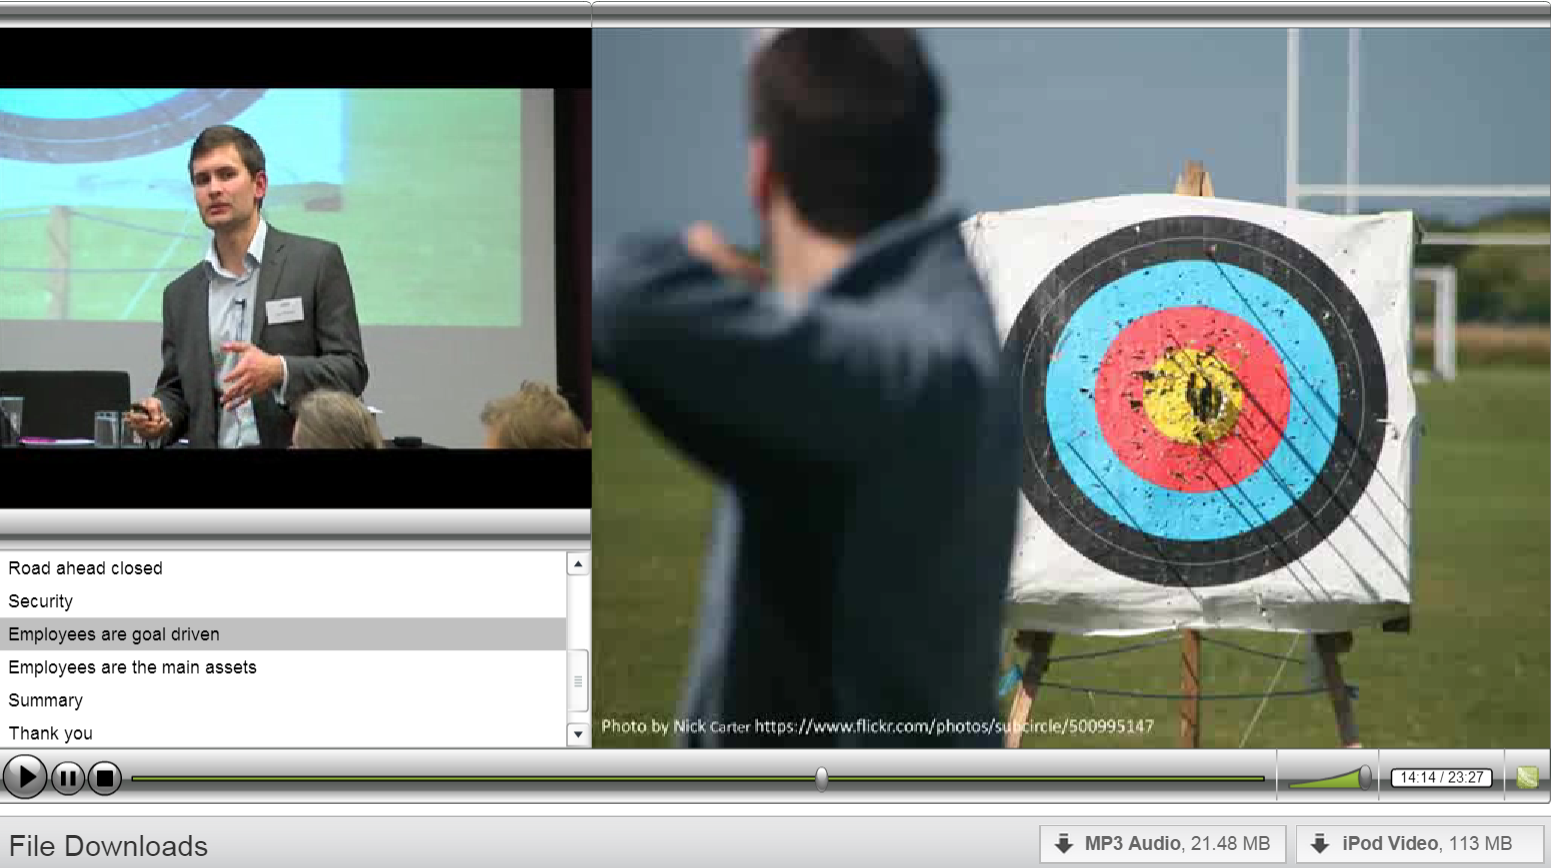The width and height of the screenshot is (1551, 868).
Task: Select 'Employees are goal driven' chapter
Action: (x=114, y=634)
